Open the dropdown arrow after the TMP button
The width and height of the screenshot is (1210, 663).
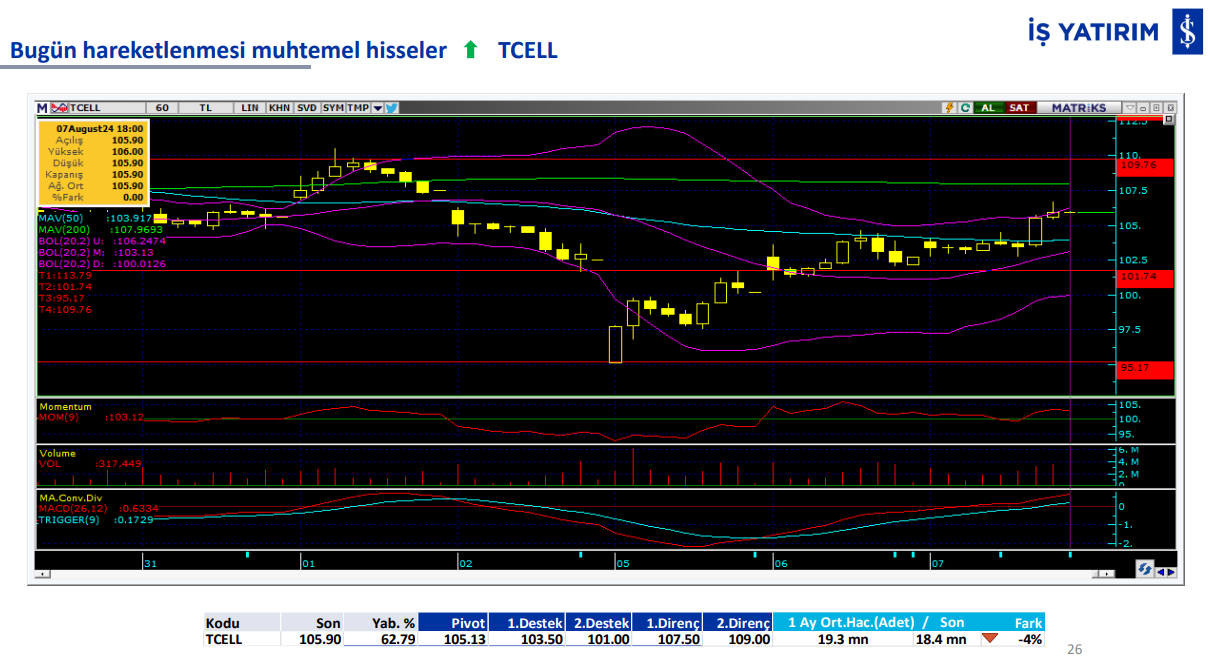(x=377, y=107)
